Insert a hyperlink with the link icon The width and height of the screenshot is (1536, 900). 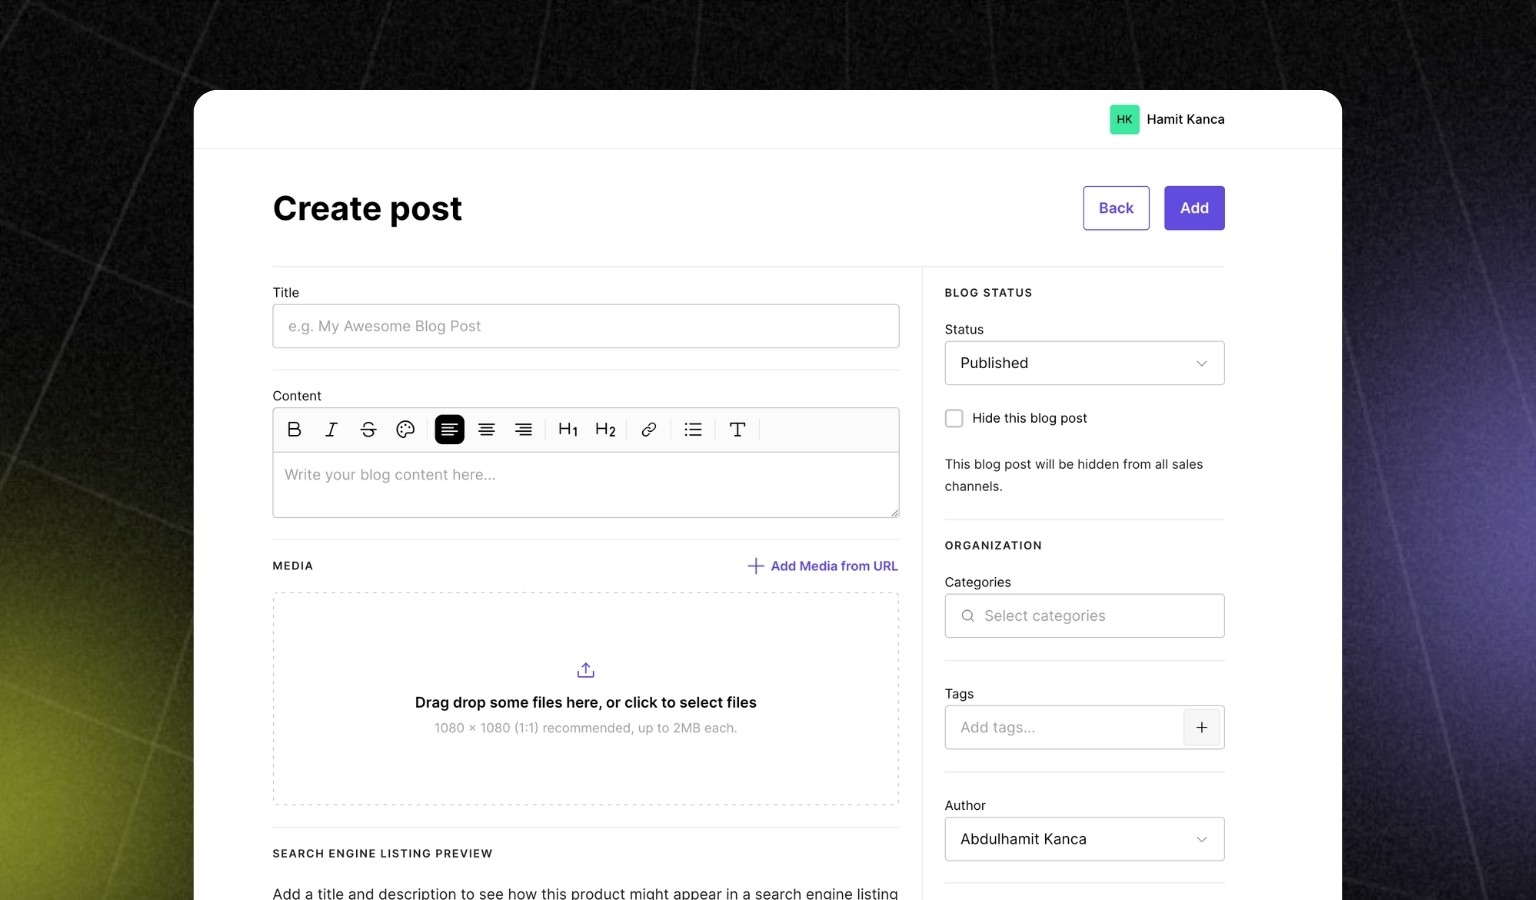649,430
